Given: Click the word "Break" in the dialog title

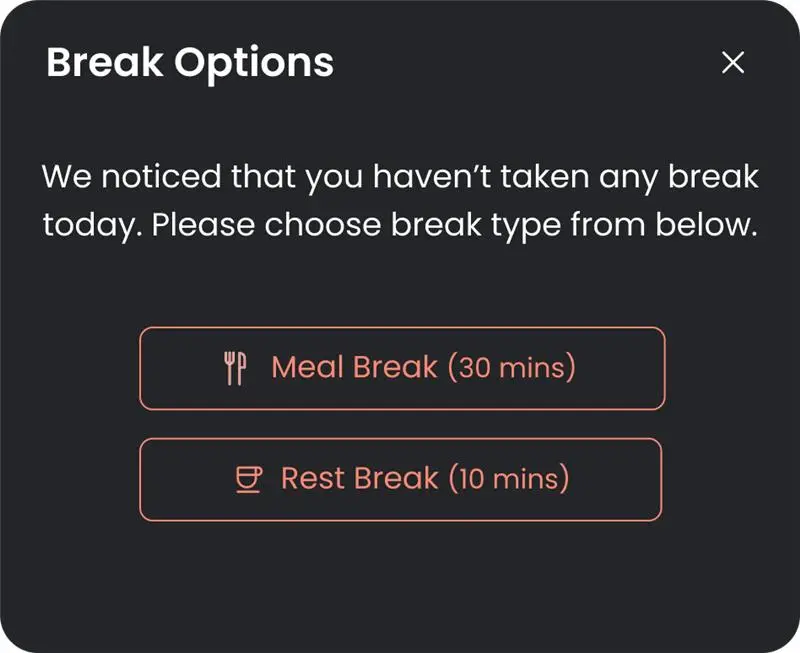Looking at the screenshot, I should (106, 63).
